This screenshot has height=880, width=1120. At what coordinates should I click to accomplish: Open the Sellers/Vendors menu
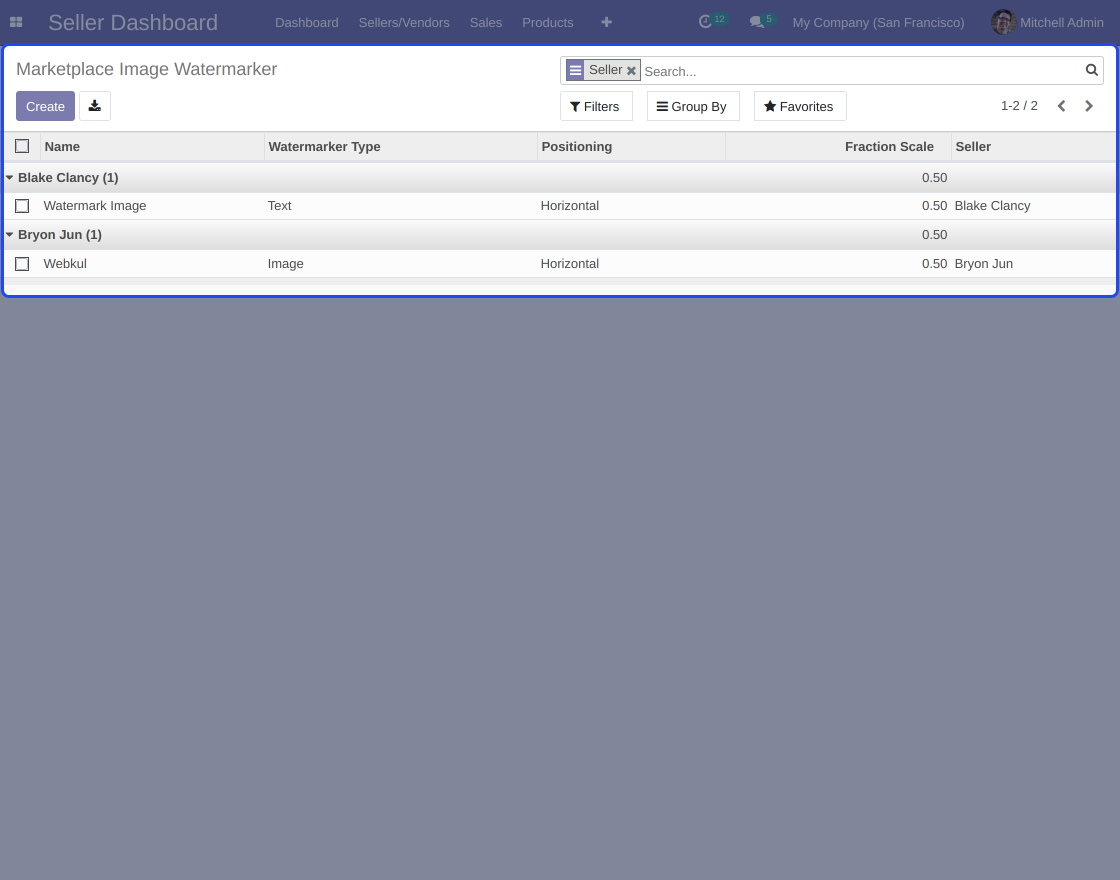click(404, 22)
